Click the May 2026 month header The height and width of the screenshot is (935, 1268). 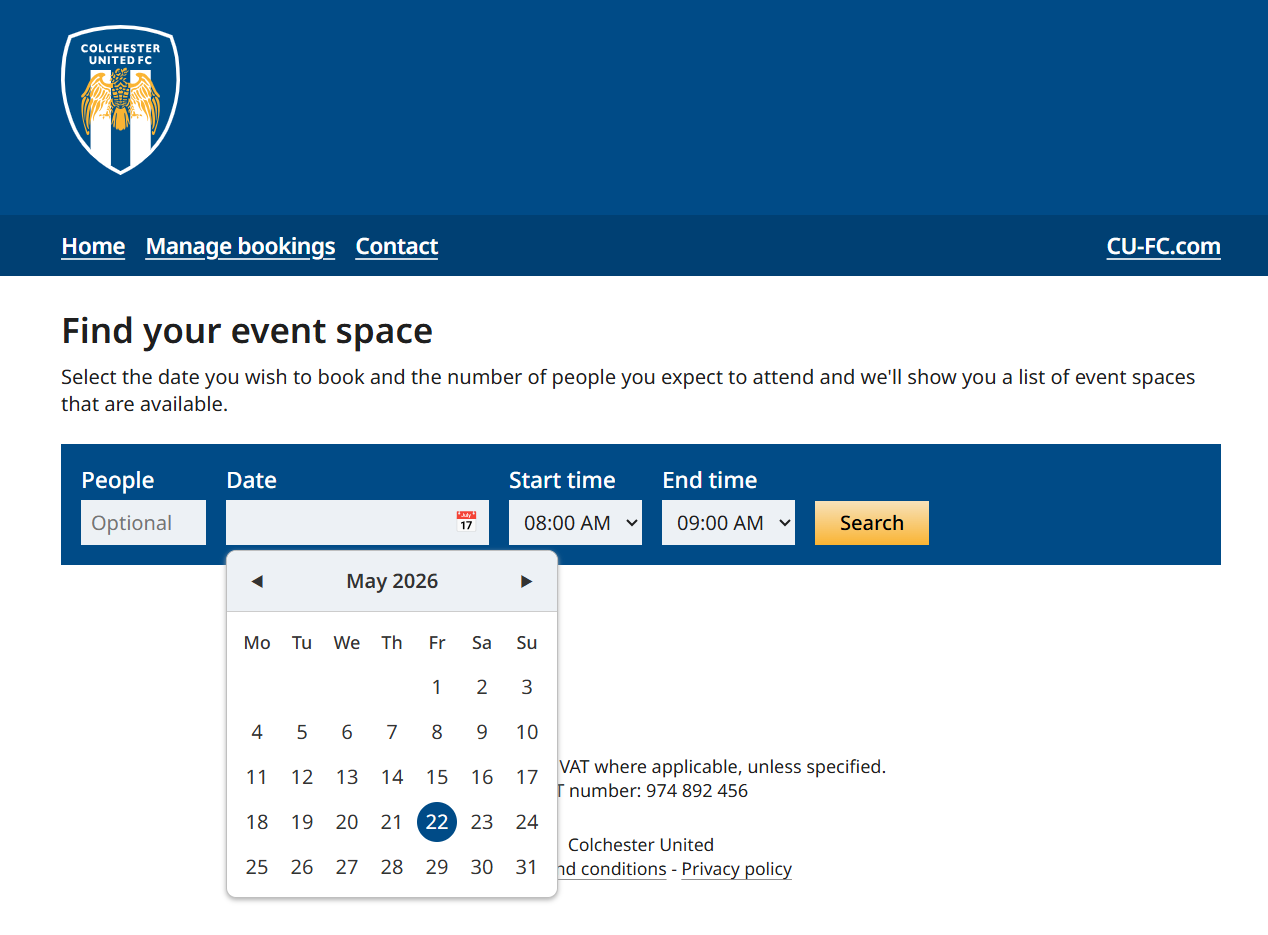[392, 581]
